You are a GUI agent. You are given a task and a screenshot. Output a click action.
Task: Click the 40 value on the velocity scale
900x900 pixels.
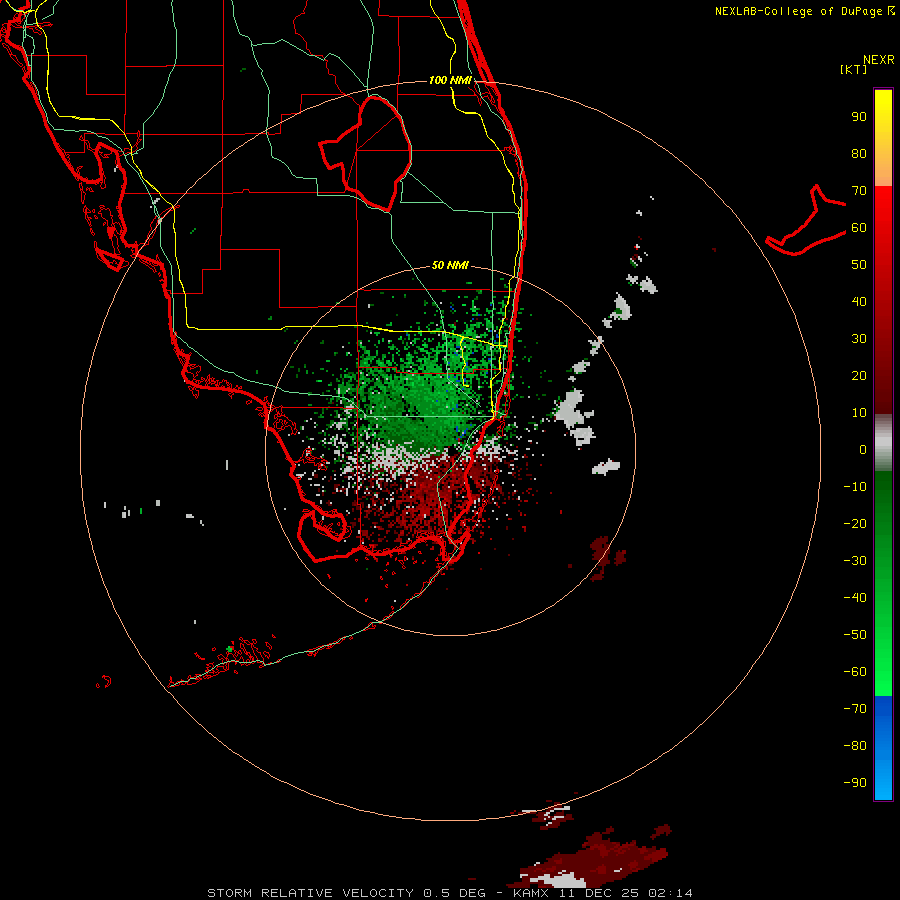point(859,302)
